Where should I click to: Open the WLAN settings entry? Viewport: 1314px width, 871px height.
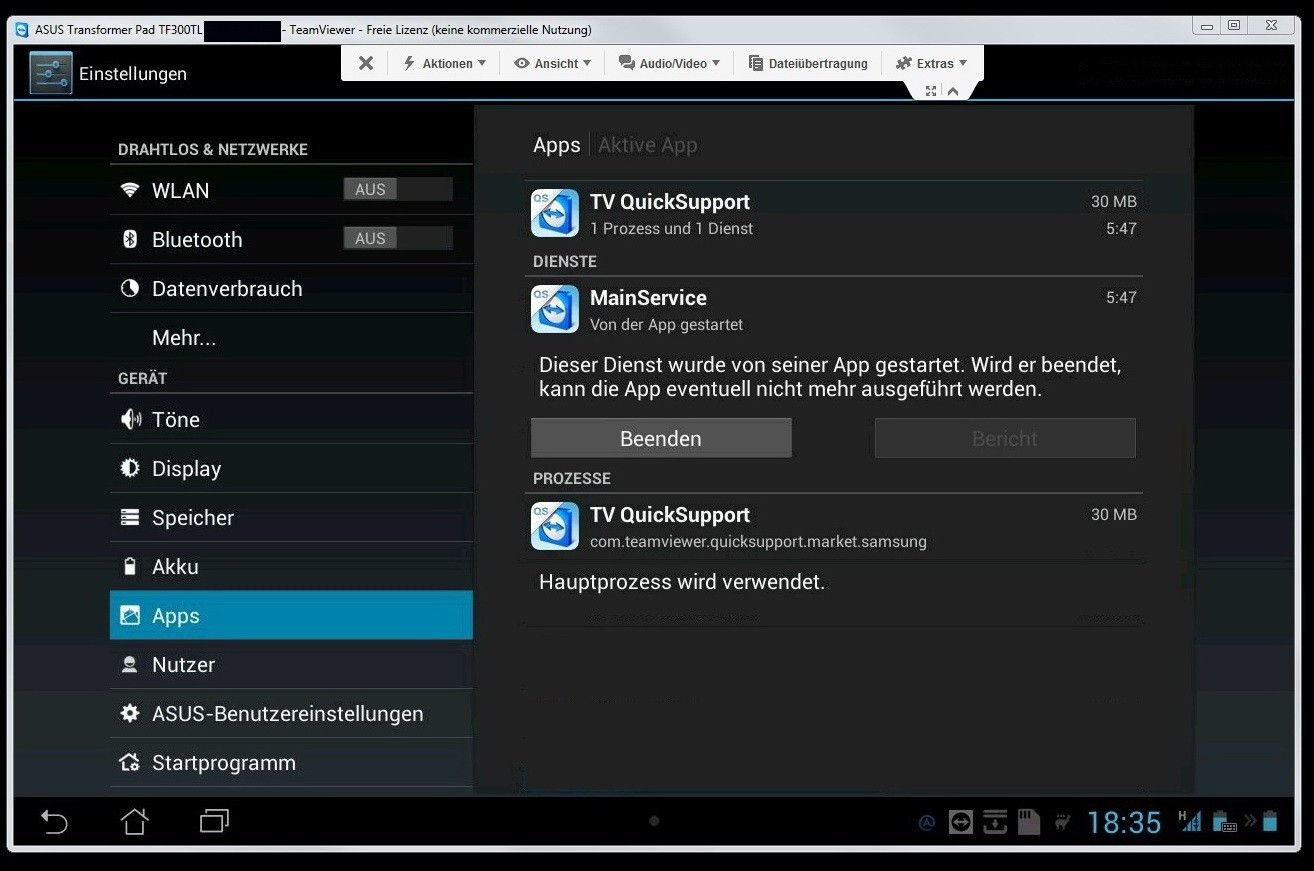pyautogui.click(x=291, y=190)
